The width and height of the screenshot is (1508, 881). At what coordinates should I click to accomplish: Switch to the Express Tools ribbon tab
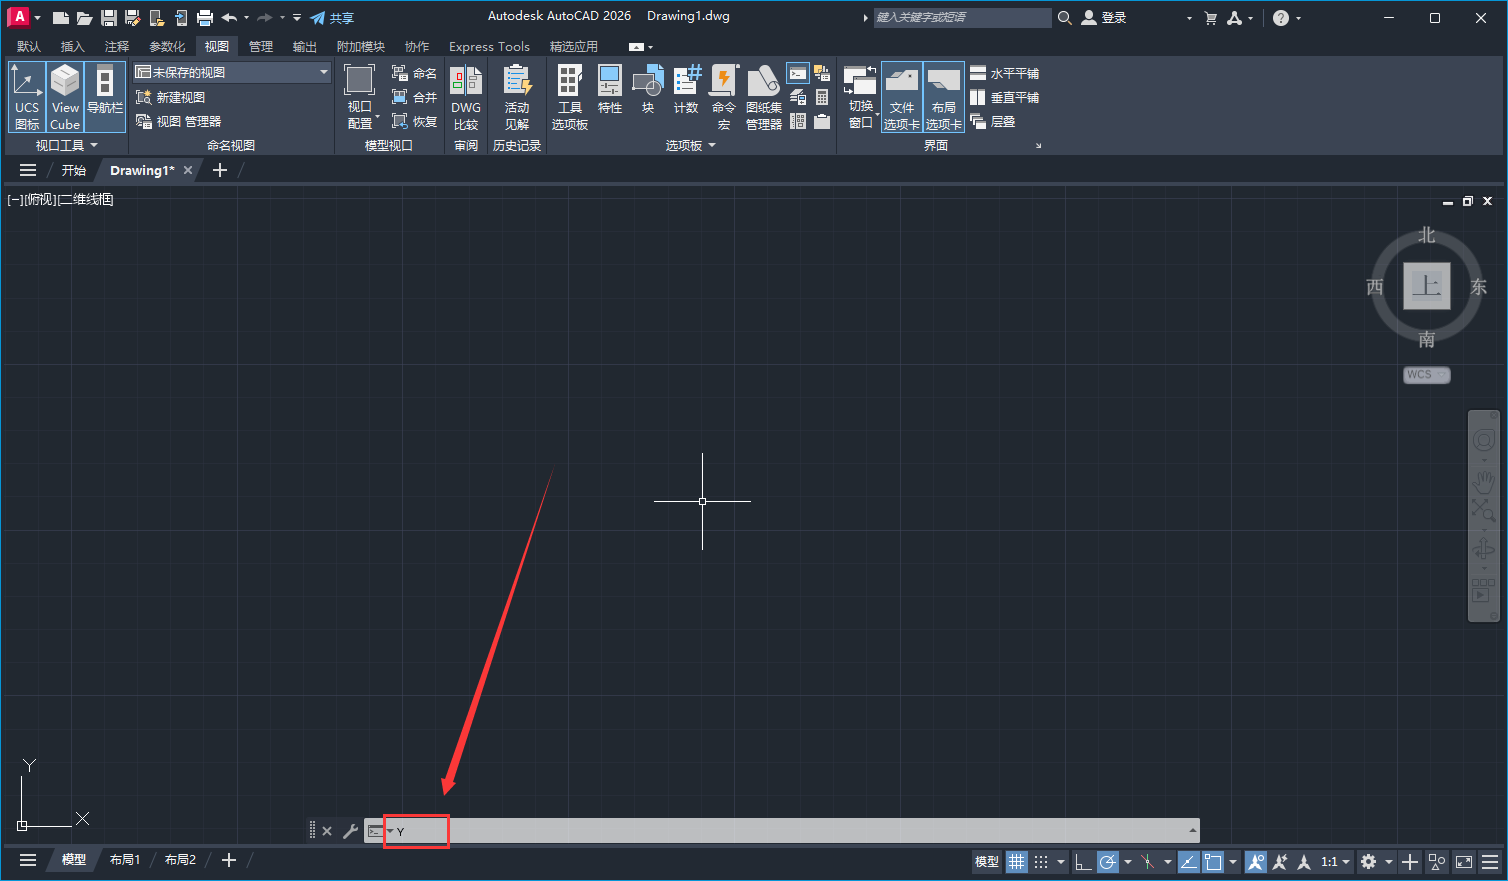tap(489, 46)
